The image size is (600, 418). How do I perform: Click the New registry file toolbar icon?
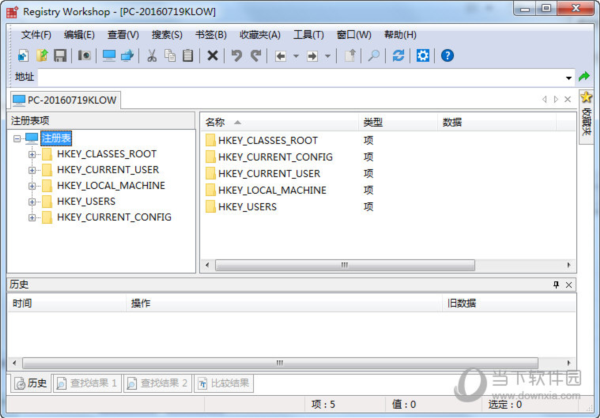[x=23, y=56]
